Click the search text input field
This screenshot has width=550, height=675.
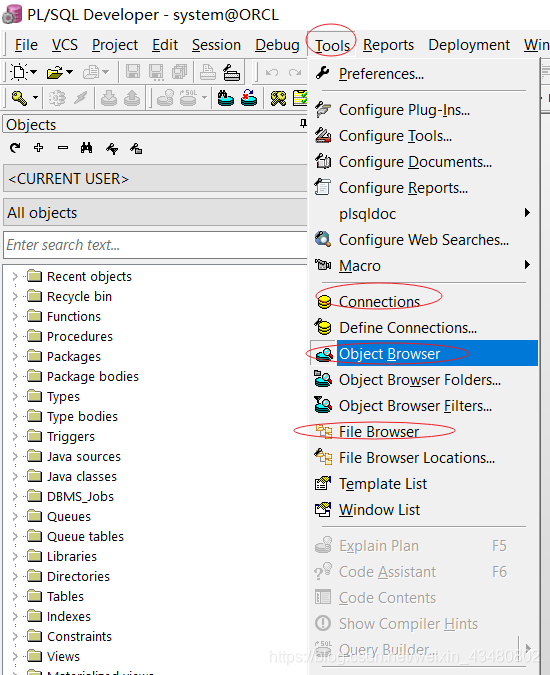tap(155, 245)
